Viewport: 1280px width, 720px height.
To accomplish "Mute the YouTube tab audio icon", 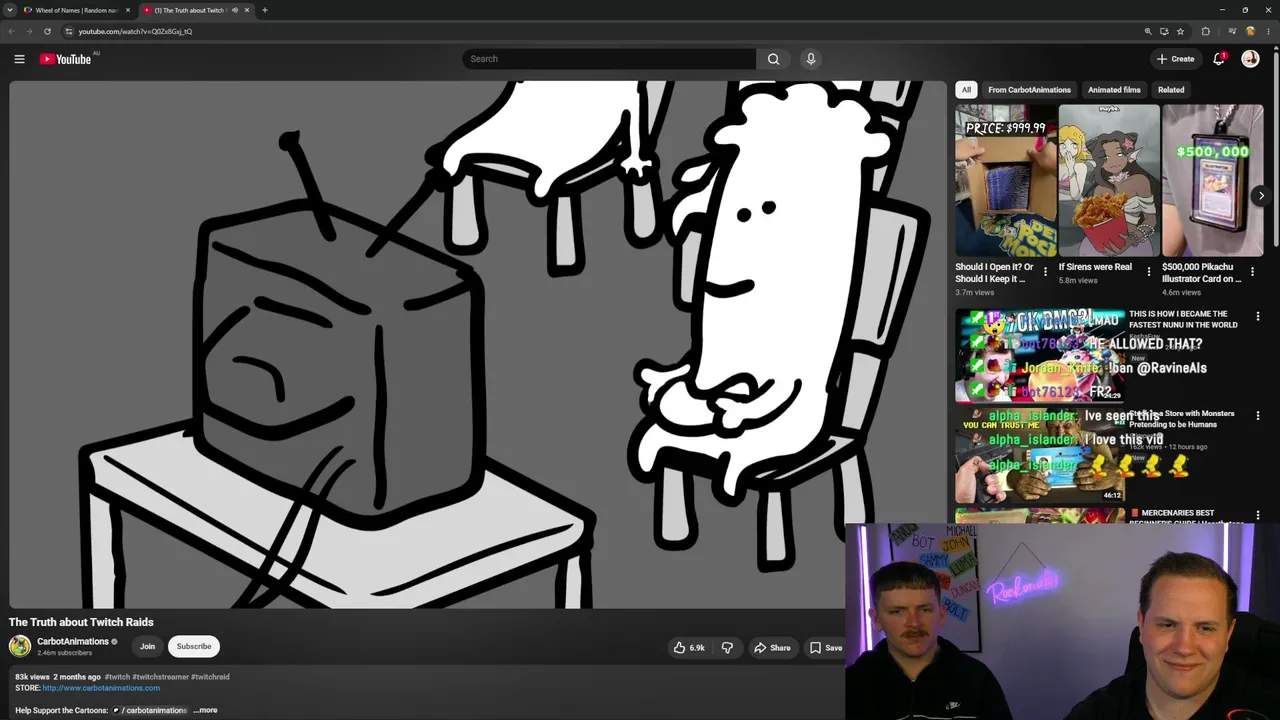I will point(234,10).
